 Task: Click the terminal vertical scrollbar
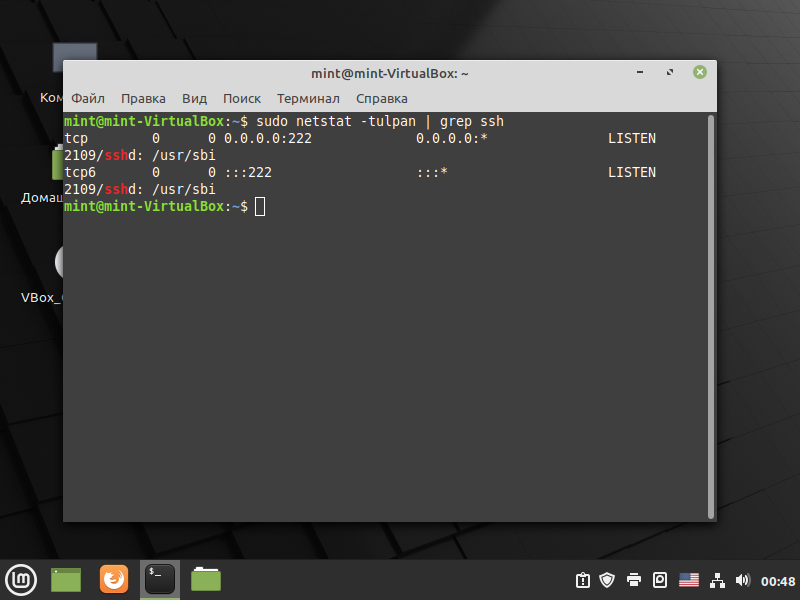(711, 316)
